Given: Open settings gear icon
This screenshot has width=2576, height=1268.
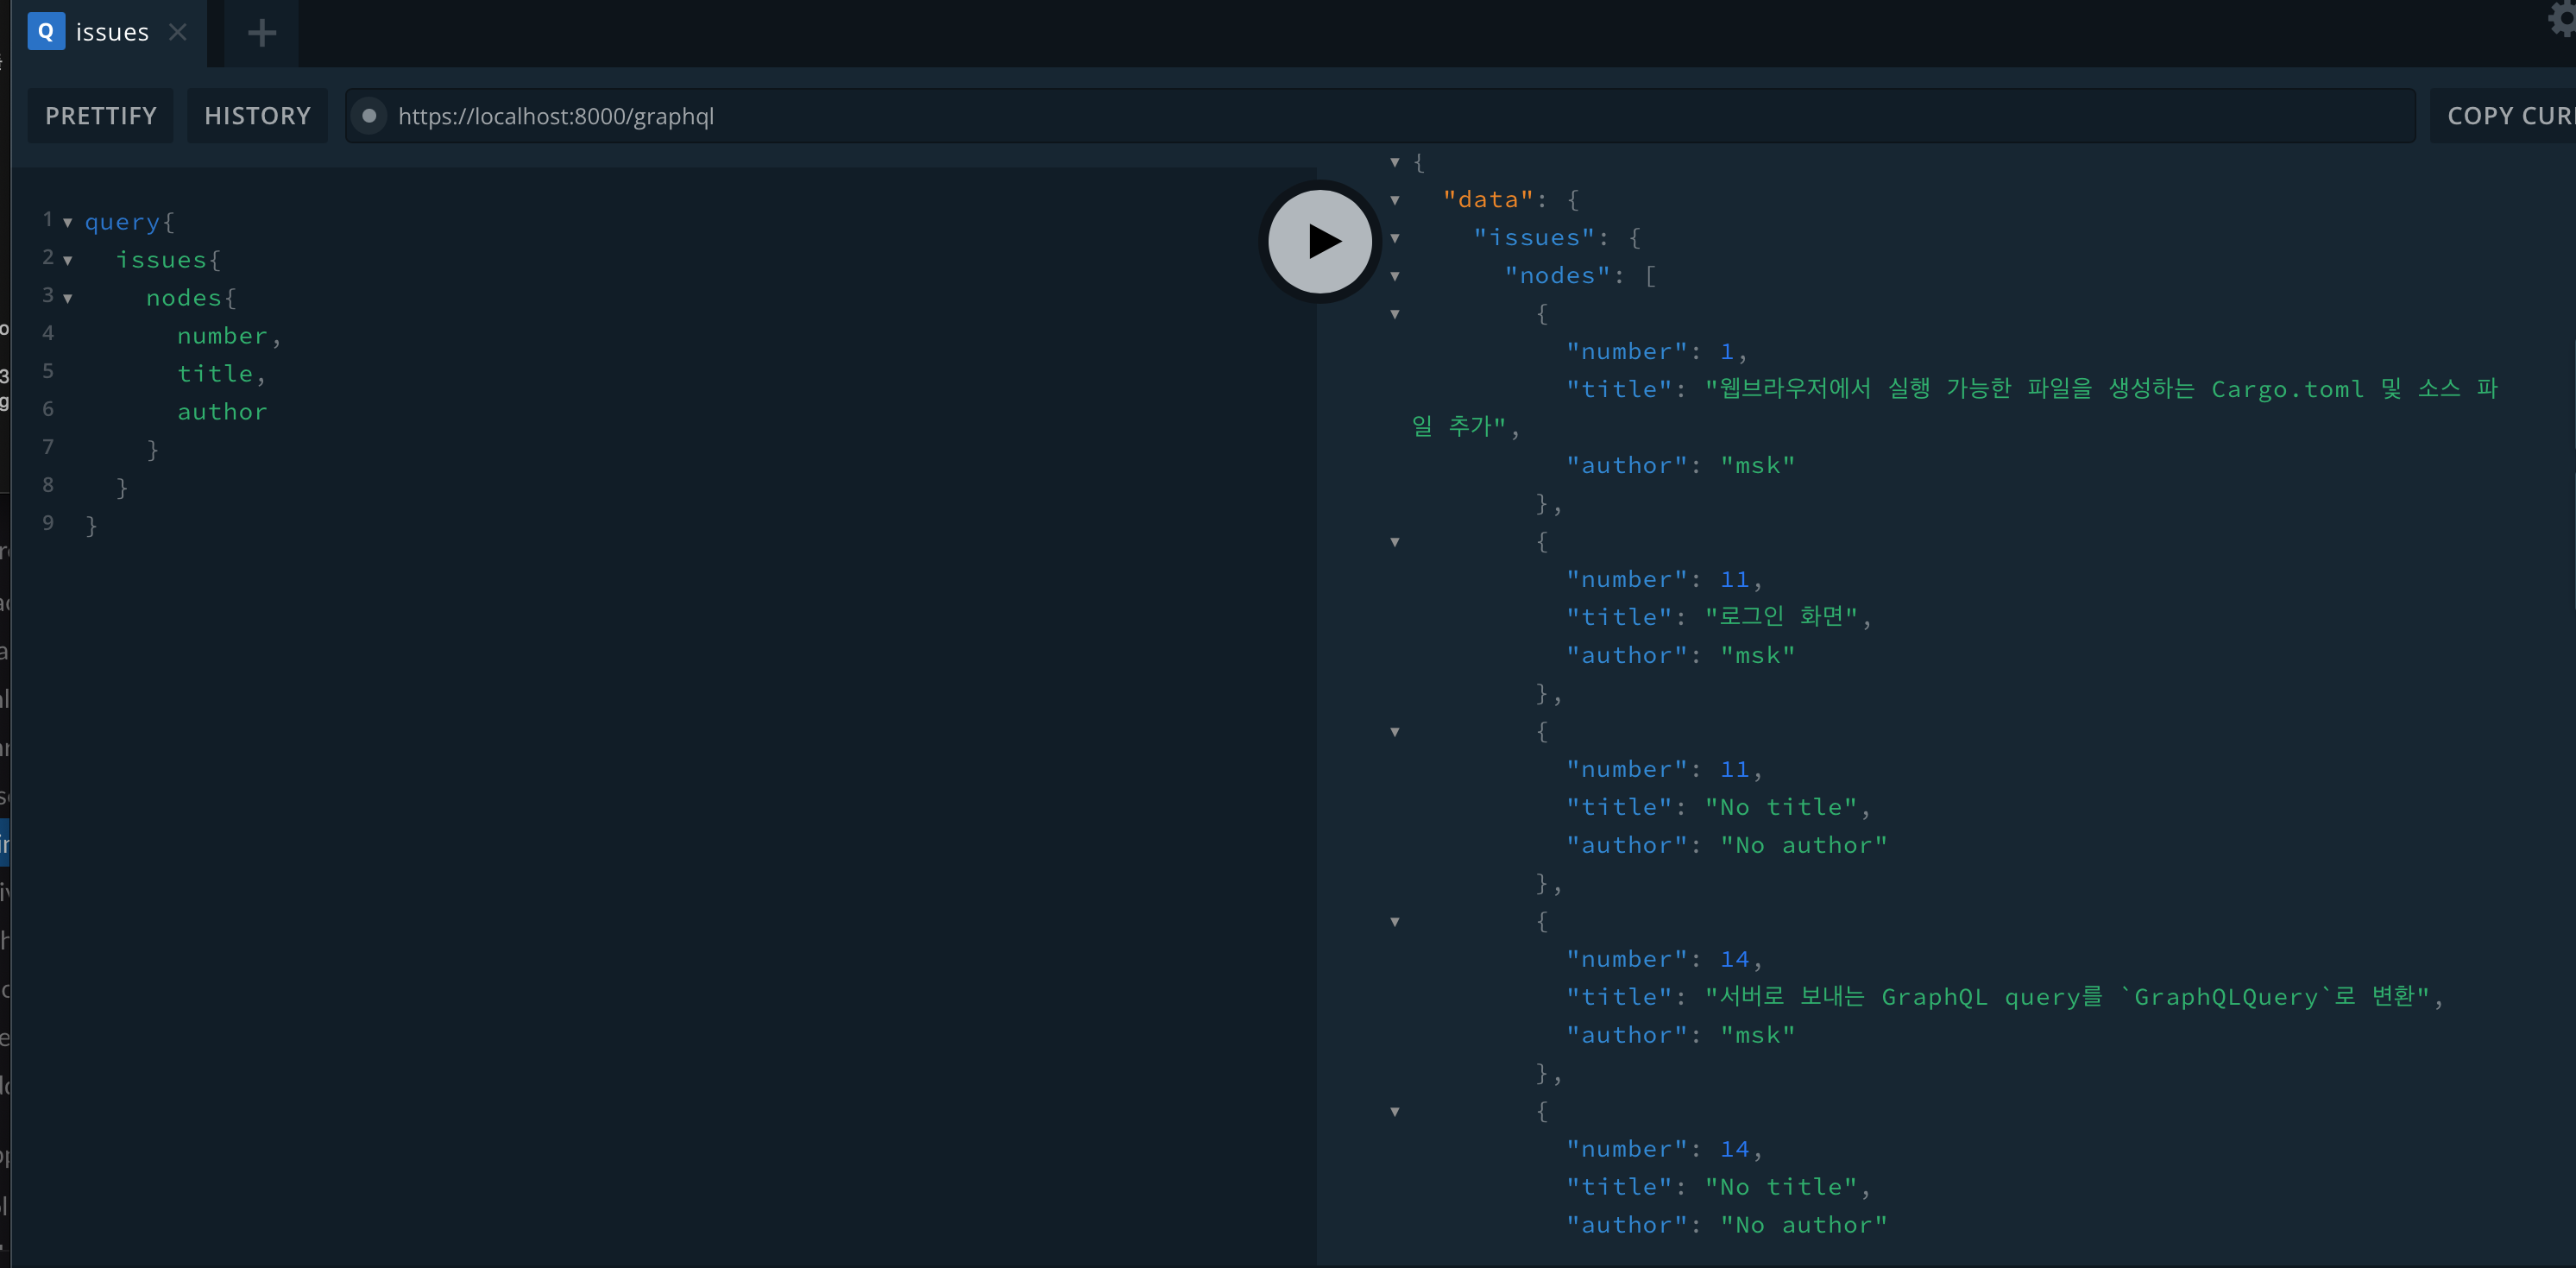Looking at the screenshot, I should [x=2563, y=18].
